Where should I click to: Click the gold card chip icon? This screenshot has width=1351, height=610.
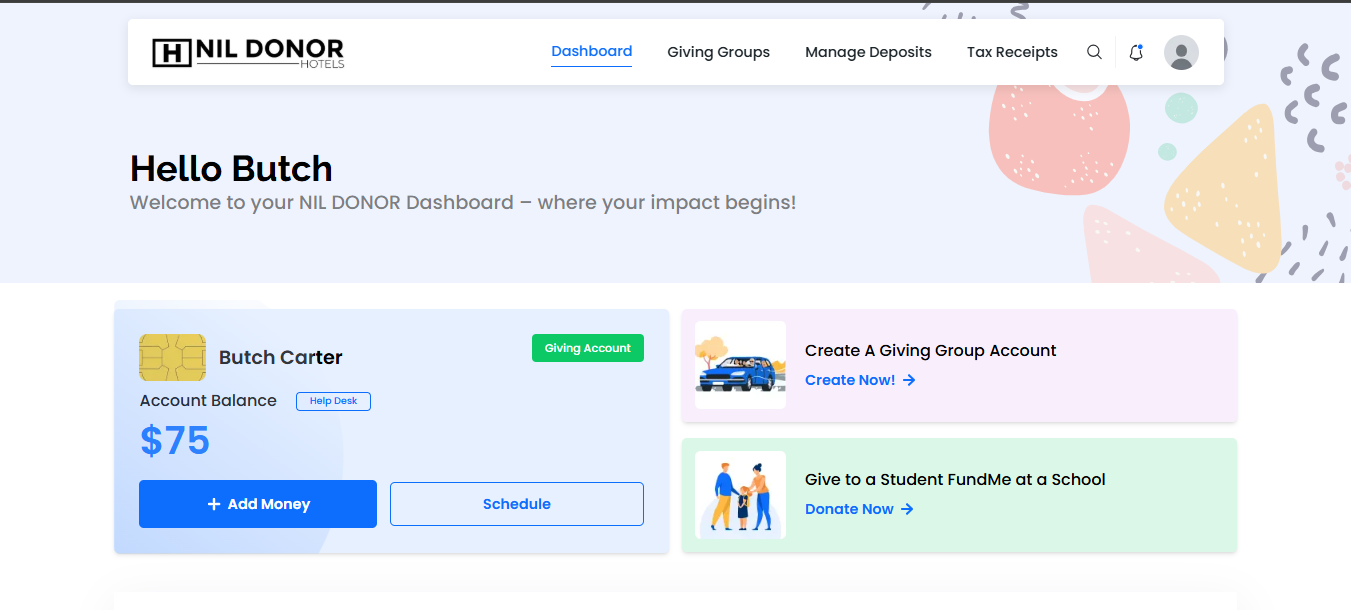click(172, 358)
